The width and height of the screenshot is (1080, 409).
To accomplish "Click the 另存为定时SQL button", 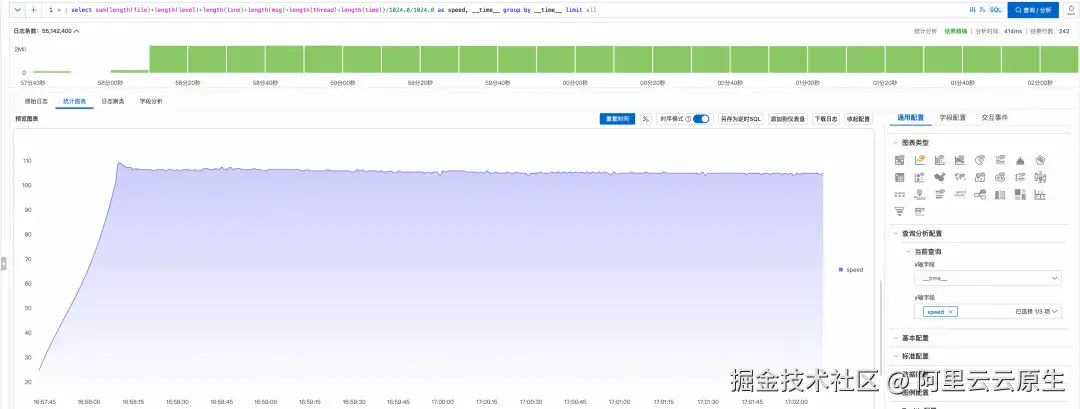I will click(x=740, y=119).
